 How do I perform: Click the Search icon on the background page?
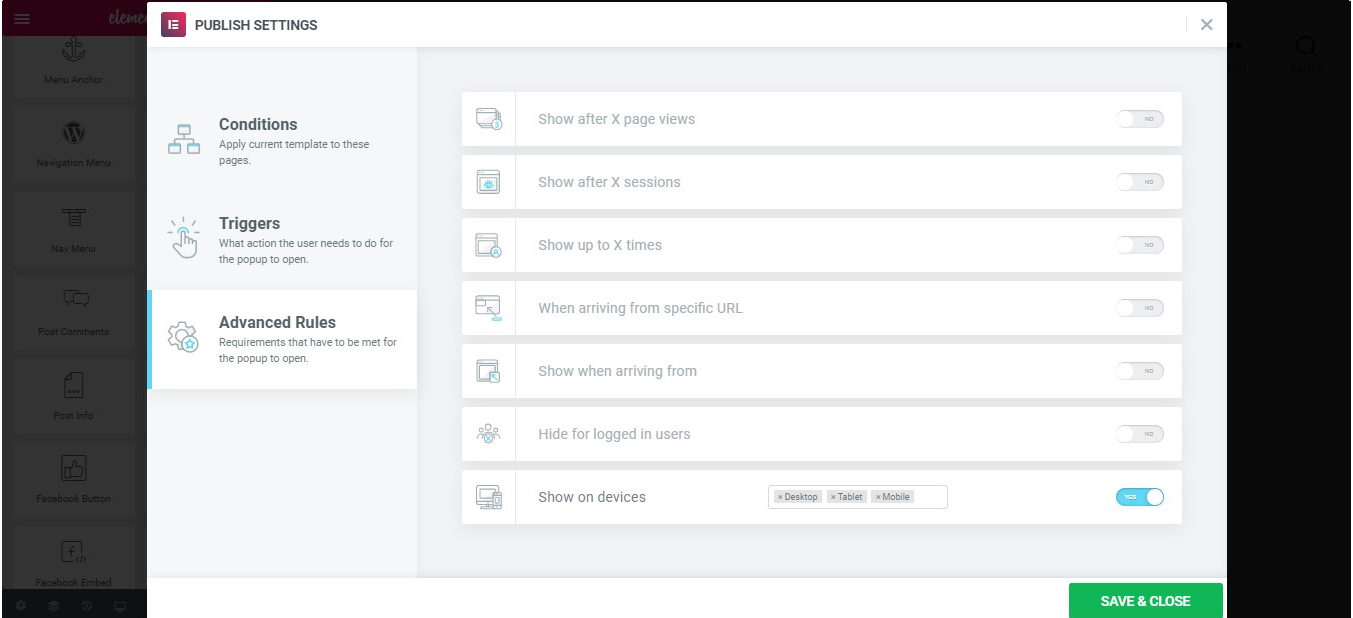click(x=1306, y=47)
